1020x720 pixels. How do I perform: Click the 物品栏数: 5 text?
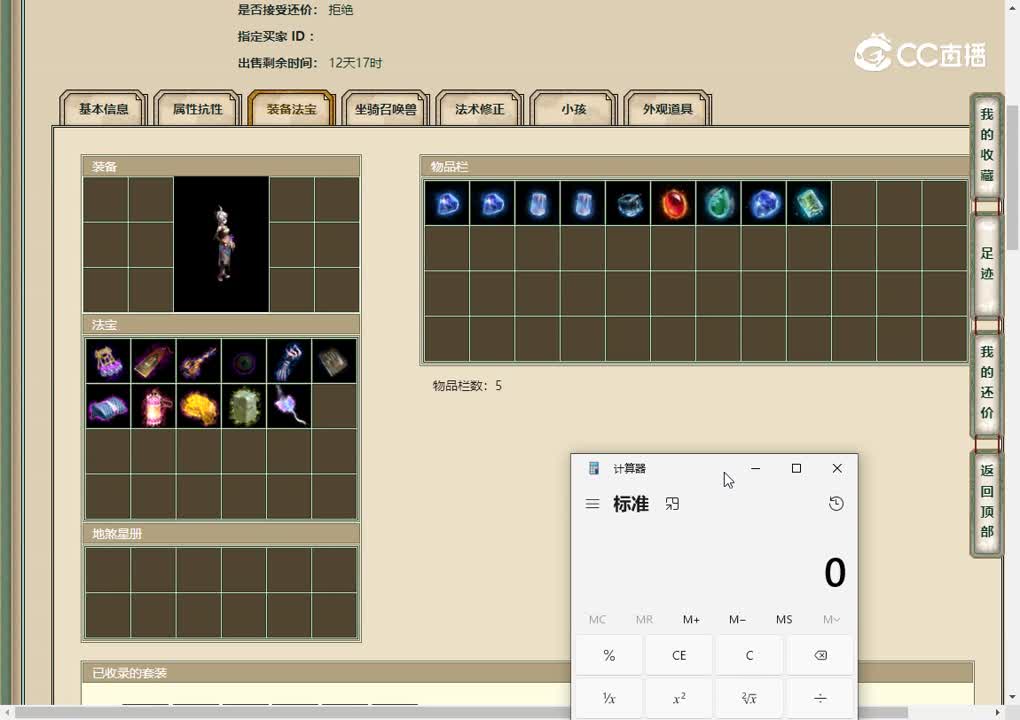(x=467, y=386)
